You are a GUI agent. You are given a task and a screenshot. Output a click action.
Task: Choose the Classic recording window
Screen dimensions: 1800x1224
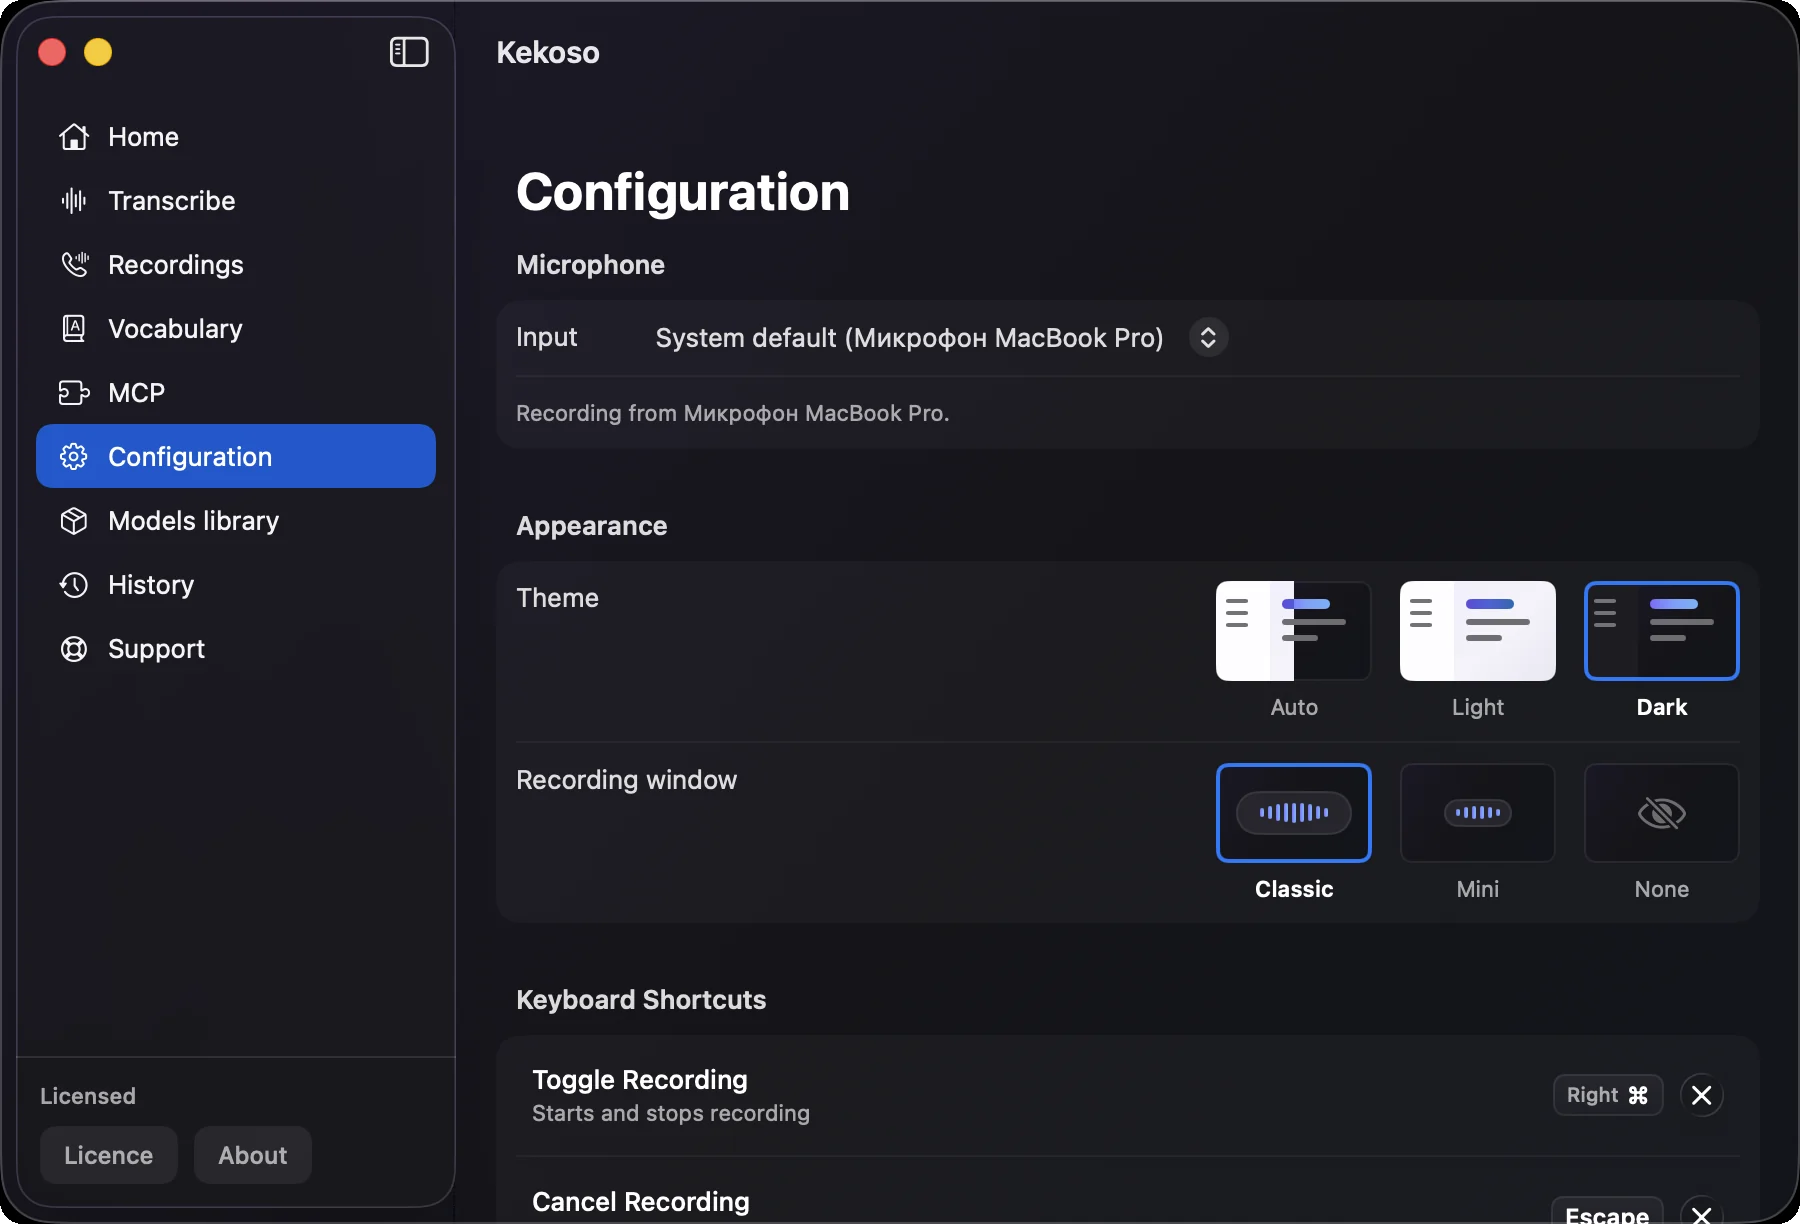point(1293,813)
